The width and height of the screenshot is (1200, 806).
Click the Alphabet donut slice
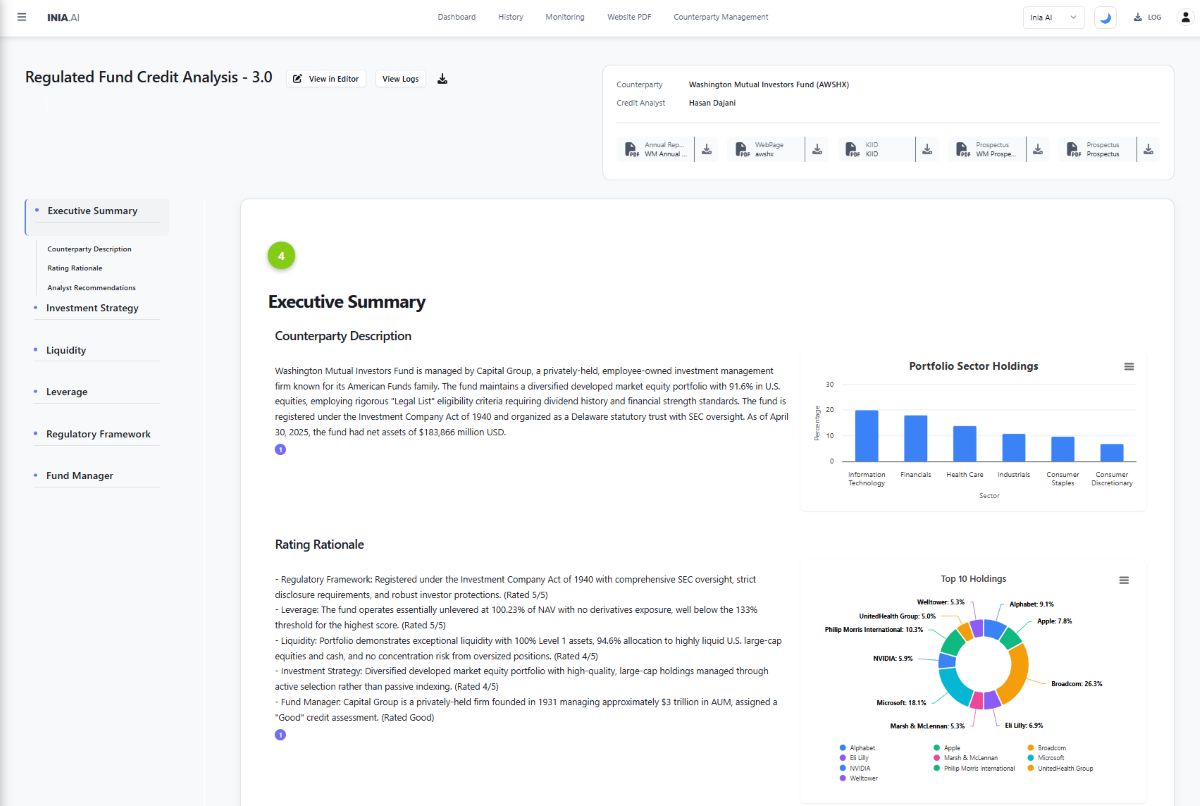[993, 628]
